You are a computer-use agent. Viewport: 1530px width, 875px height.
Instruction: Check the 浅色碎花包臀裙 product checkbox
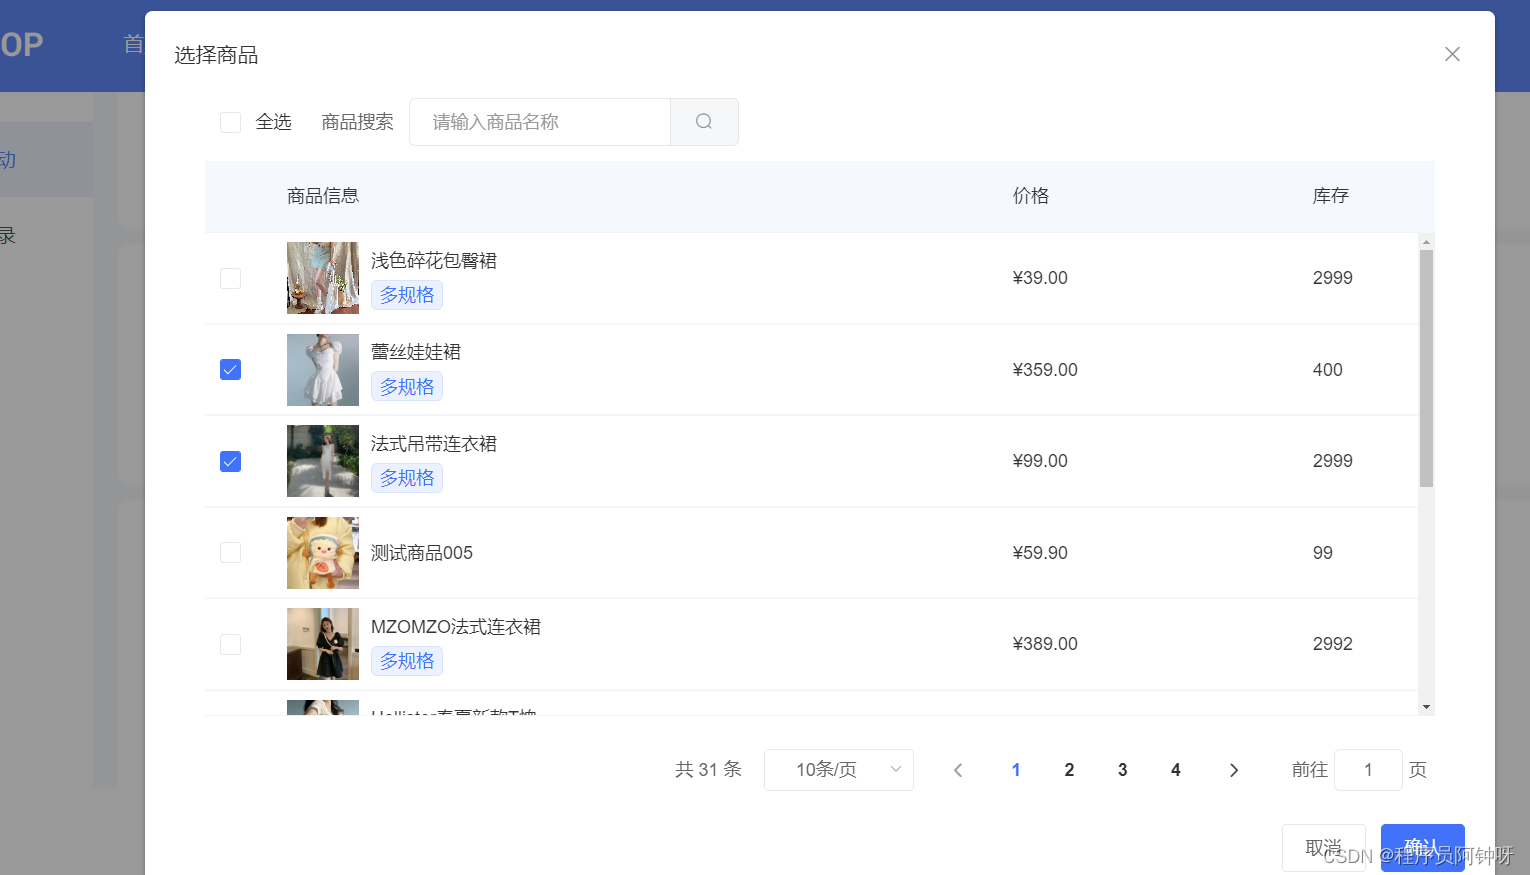[x=230, y=278]
